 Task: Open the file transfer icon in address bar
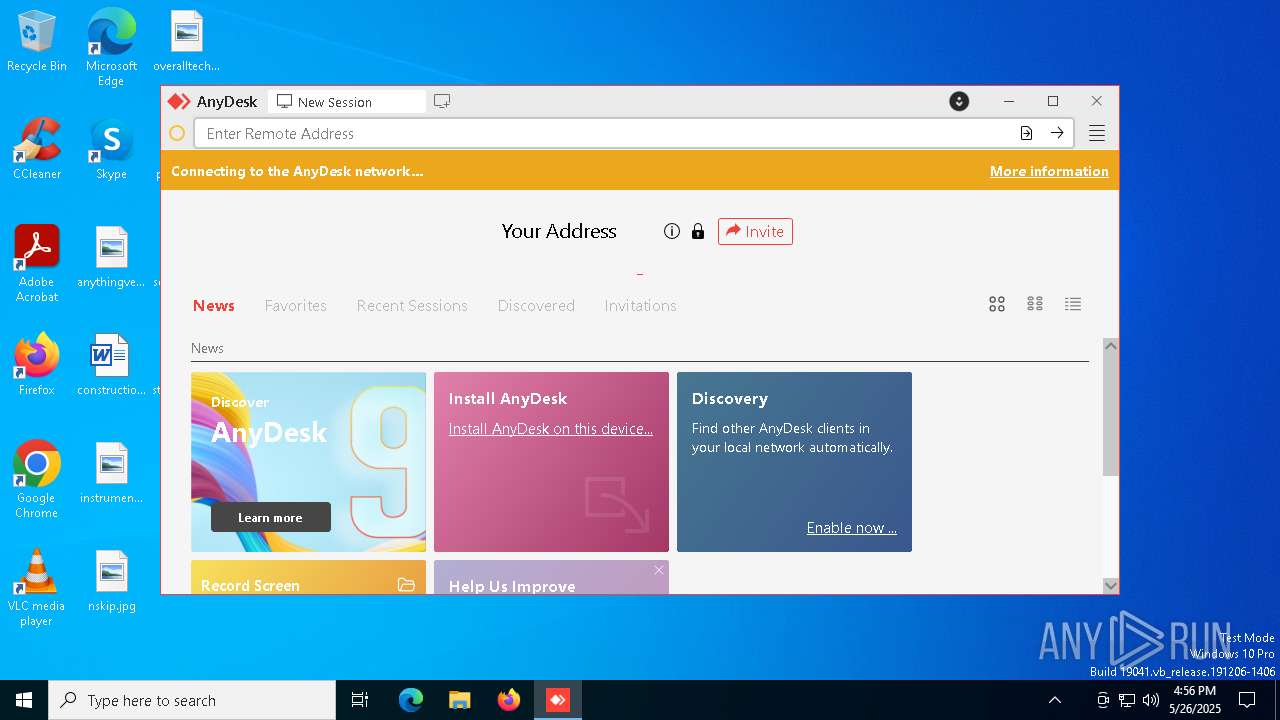point(1026,133)
